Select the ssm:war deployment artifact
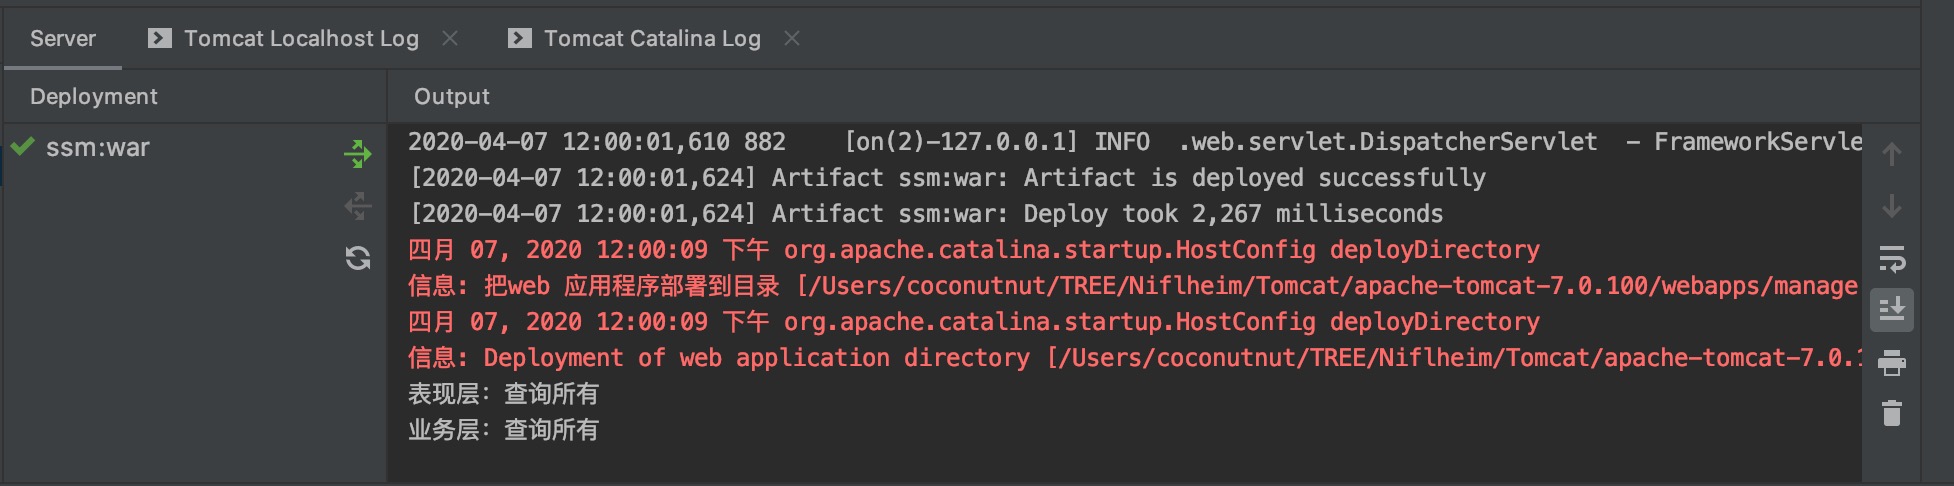Screen dimensions: 1954x486 point(98,148)
